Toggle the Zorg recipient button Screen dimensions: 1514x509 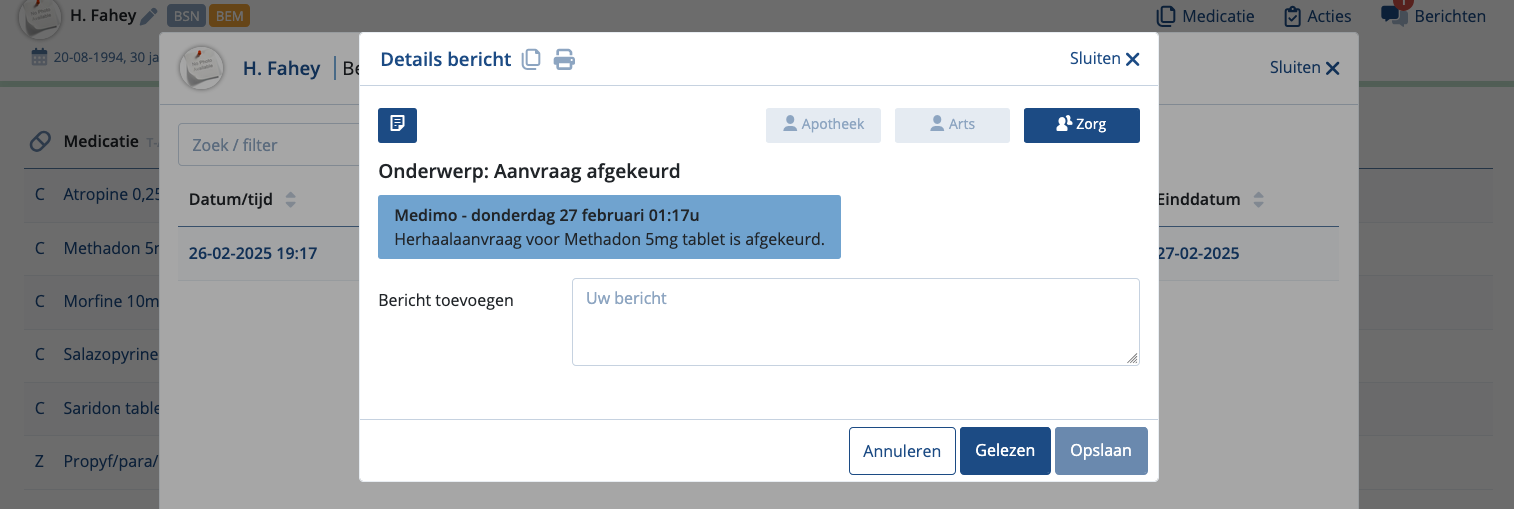tap(1081, 125)
